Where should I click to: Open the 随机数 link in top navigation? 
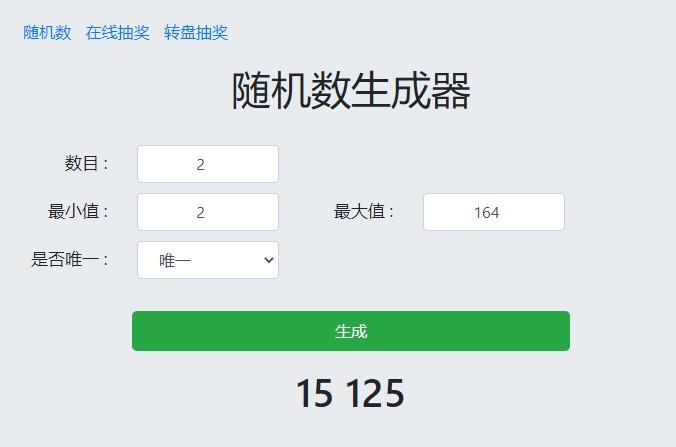click(x=47, y=33)
